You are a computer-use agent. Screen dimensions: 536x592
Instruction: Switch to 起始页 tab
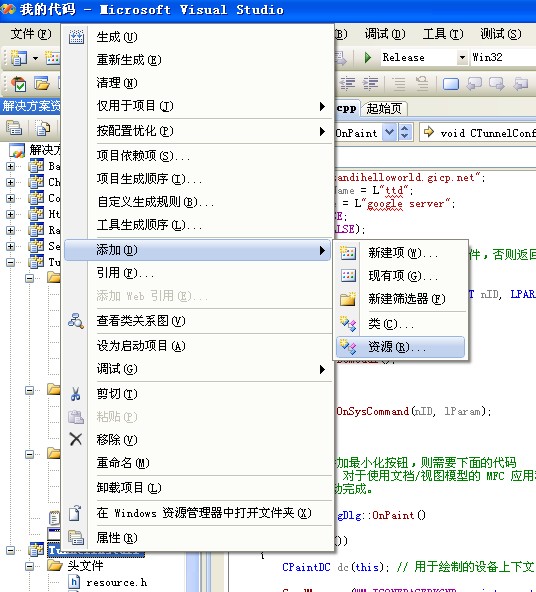(x=384, y=109)
